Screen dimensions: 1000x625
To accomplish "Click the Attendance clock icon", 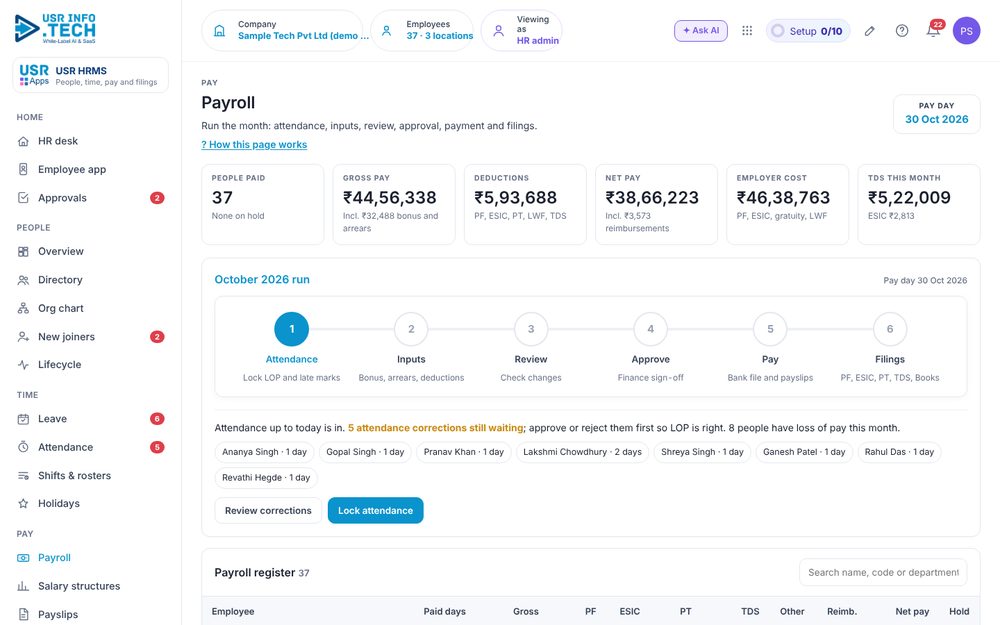I will pyautogui.click(x=23, y=447).
